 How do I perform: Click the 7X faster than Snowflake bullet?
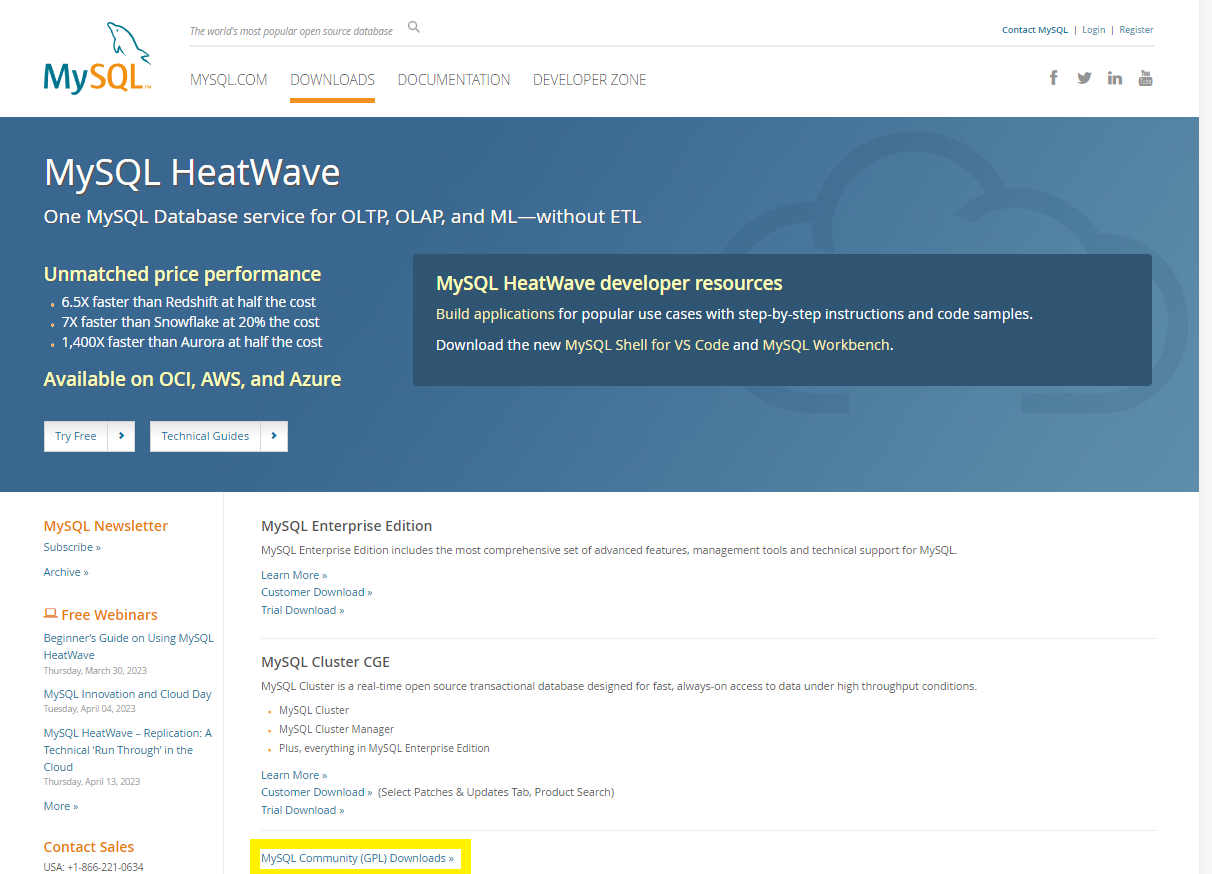tap(190, 322)
